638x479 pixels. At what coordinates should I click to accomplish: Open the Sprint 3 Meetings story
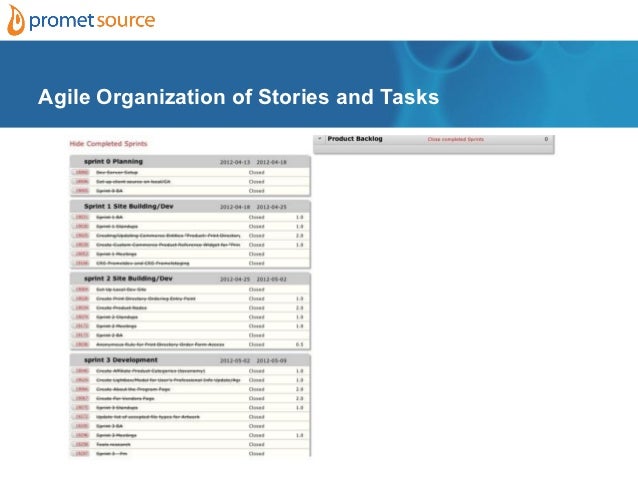coord(116,435)
